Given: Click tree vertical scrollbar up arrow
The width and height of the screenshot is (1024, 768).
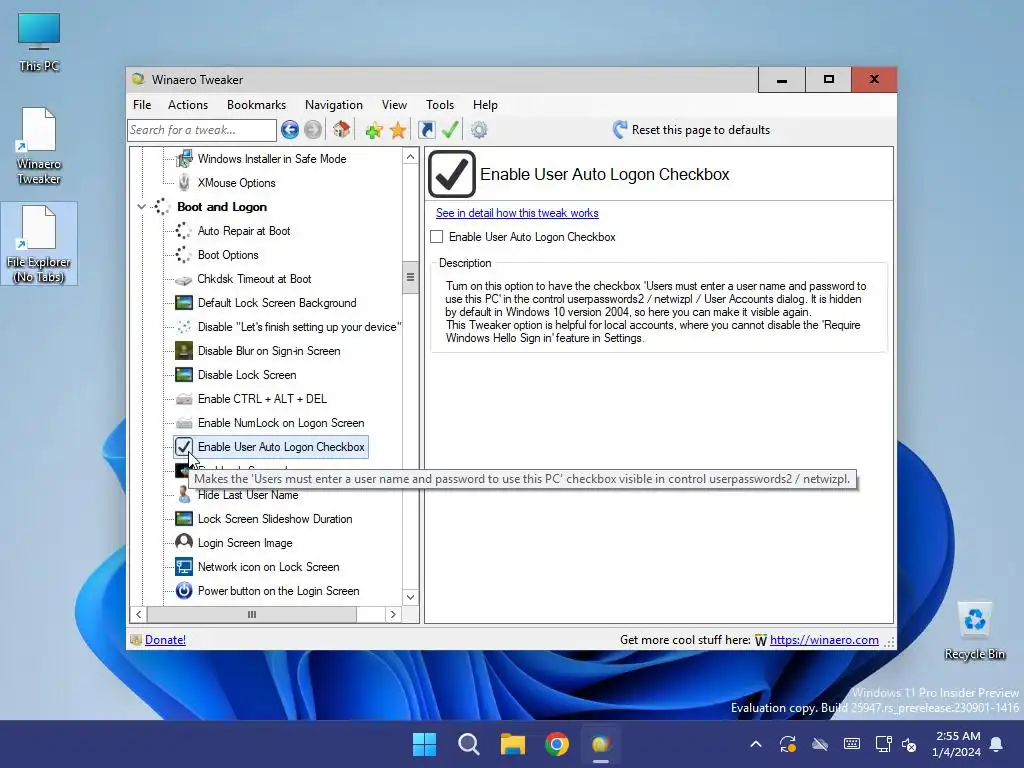Looking at the screenshot, I should click(x=410, y=157).
